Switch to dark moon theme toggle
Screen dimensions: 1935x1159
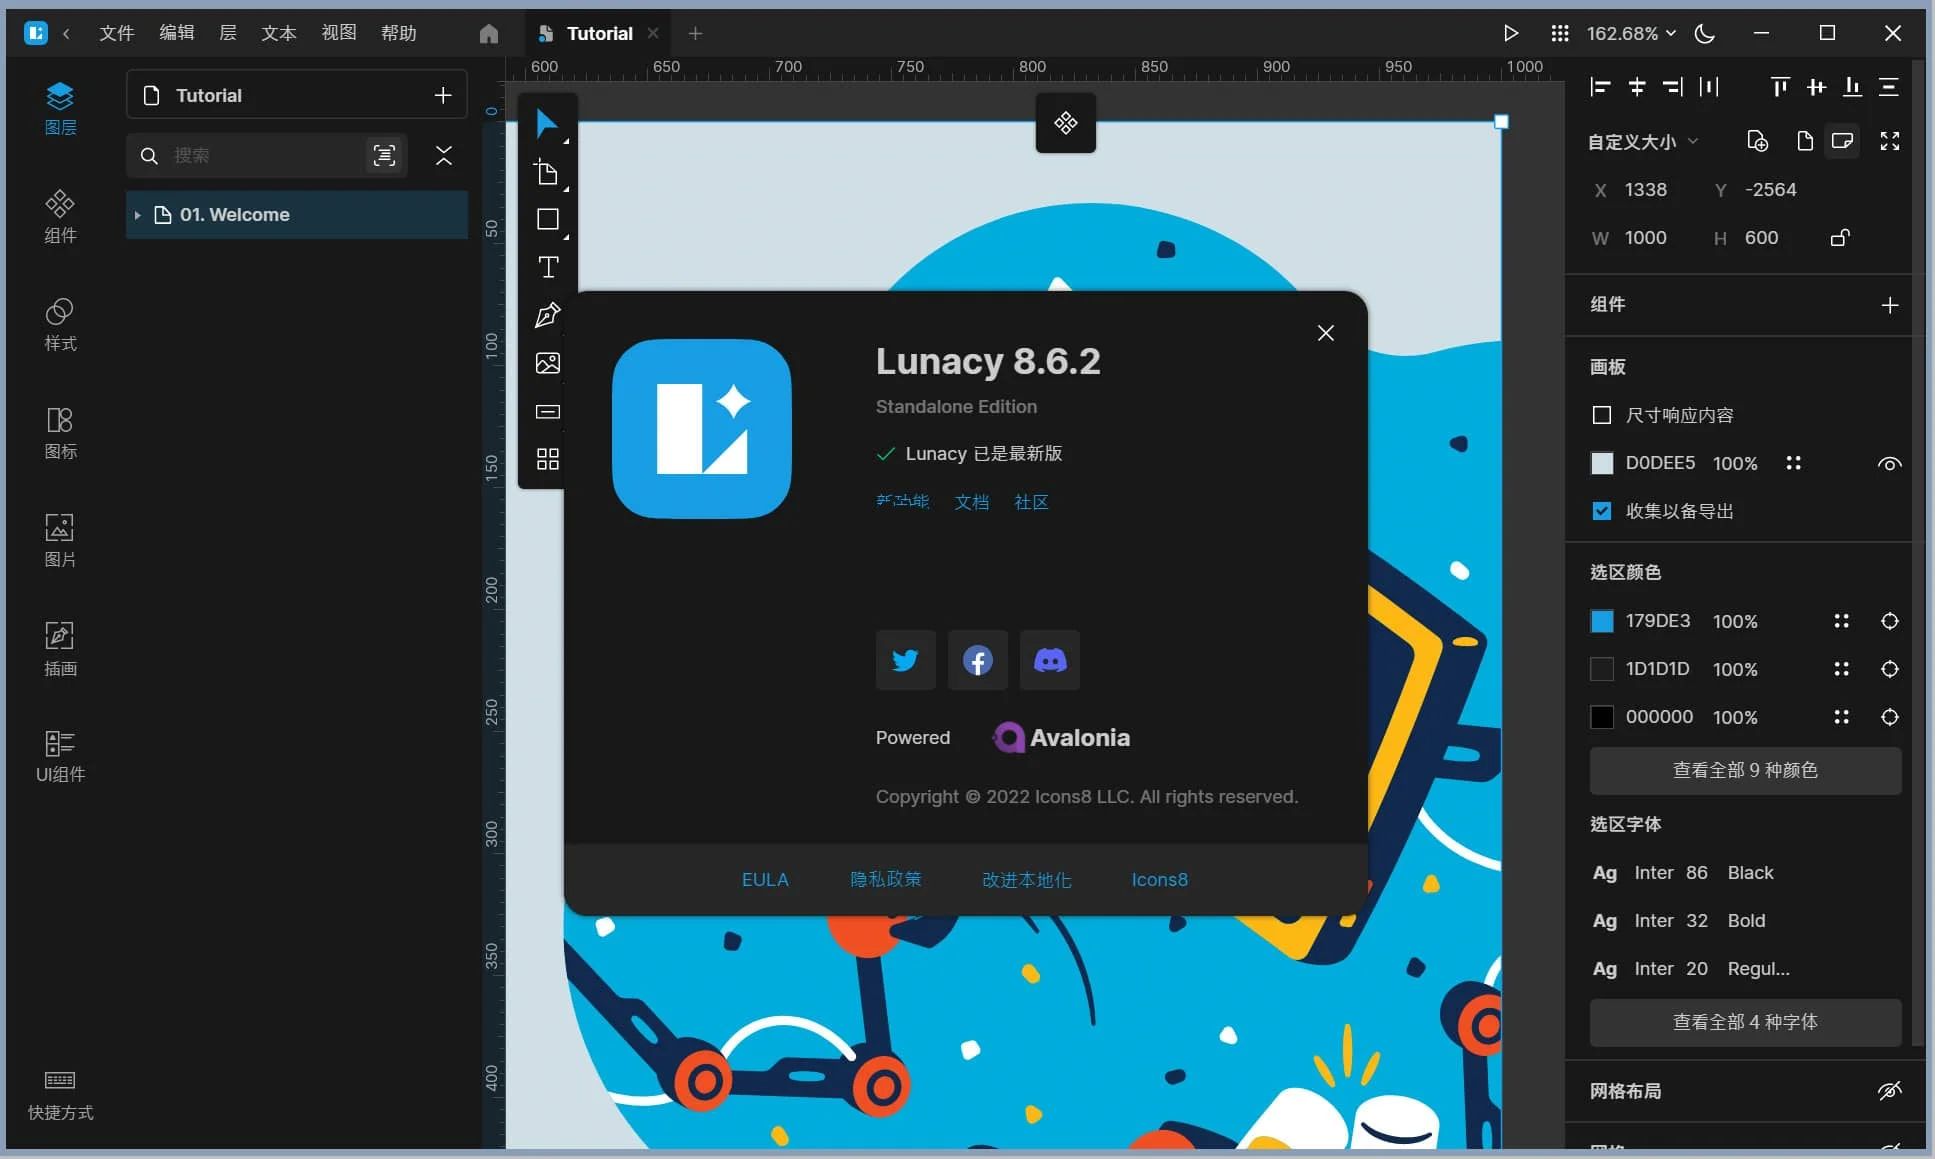(x=1705, y=34)
